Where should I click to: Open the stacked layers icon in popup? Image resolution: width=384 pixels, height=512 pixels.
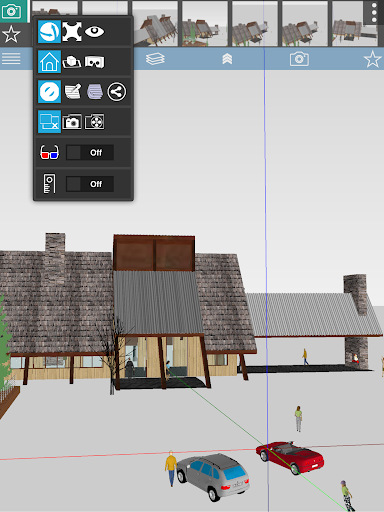95,92
